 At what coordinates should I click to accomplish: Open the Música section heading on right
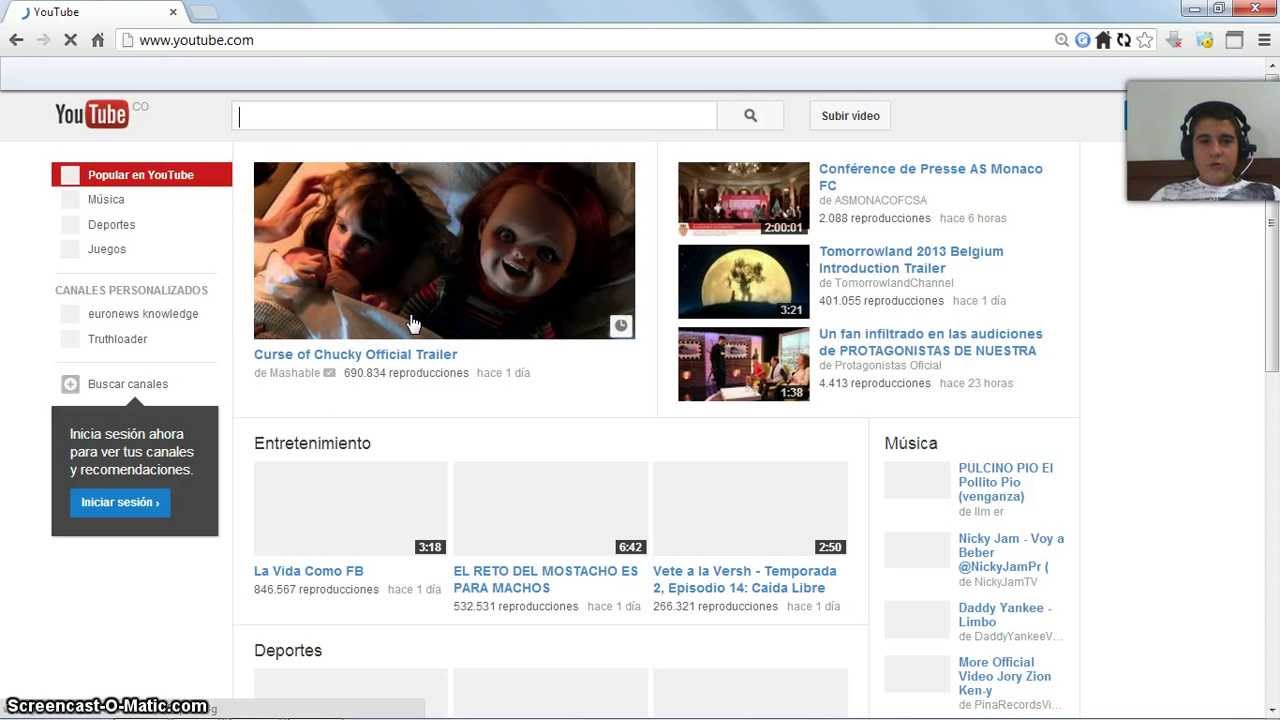(x=911, y=443)
